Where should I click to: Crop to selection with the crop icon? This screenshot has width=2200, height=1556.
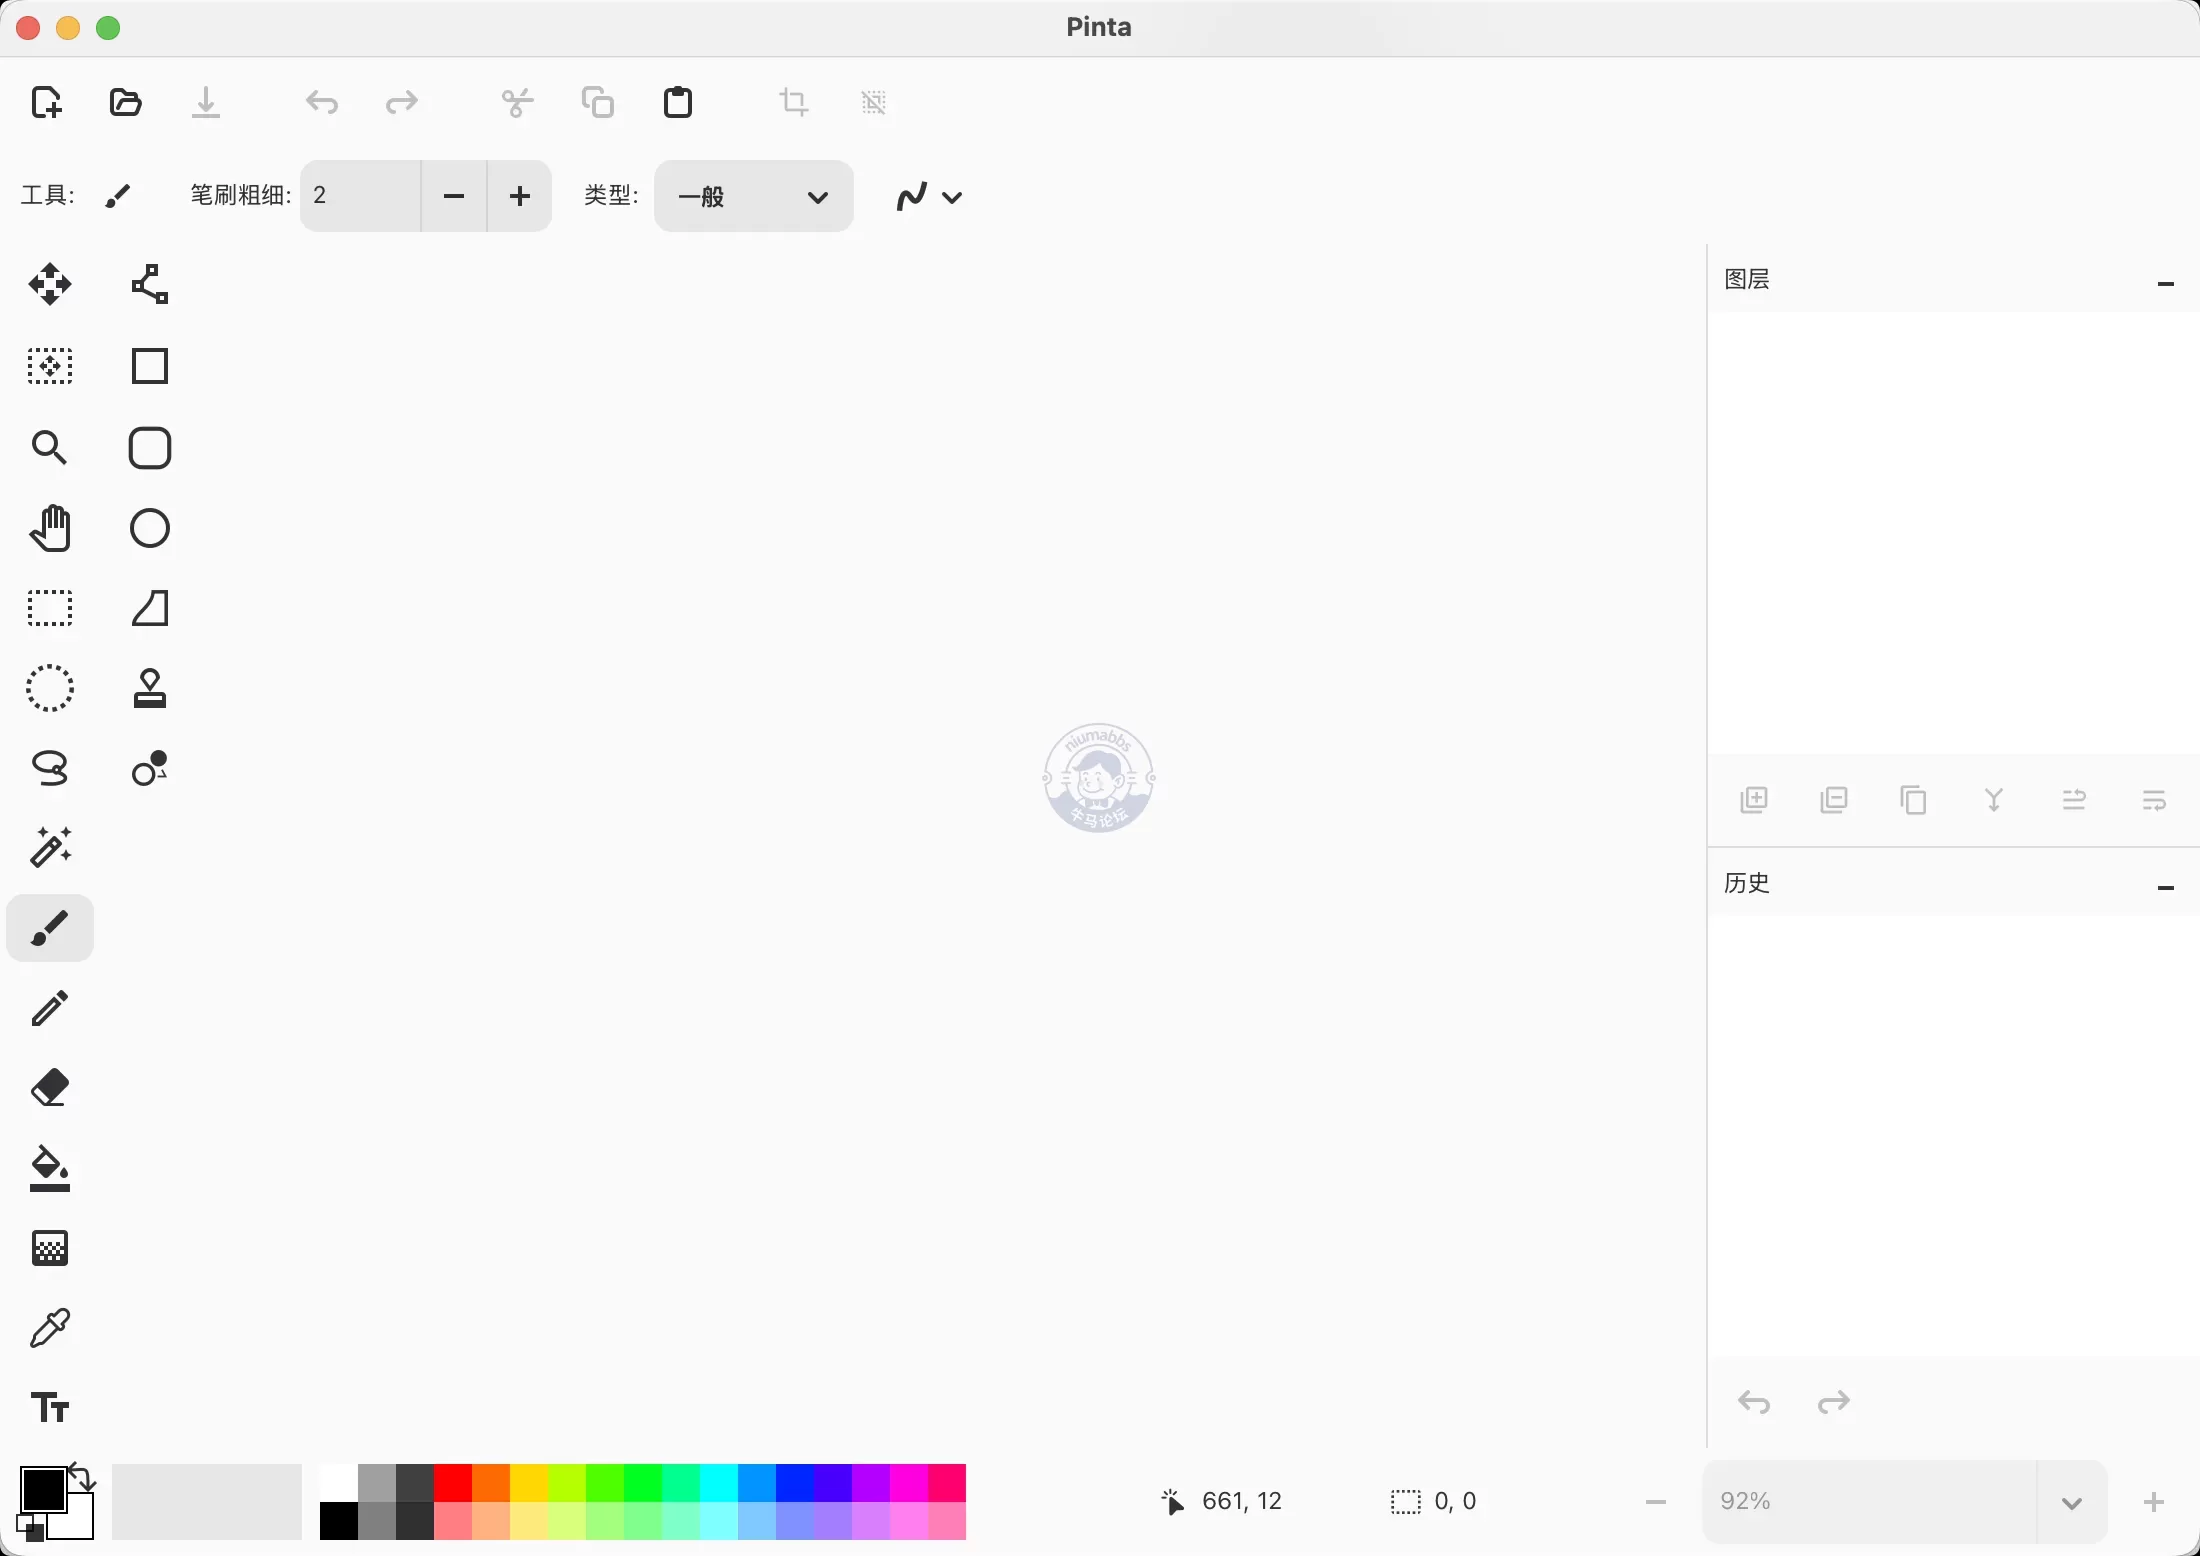[x=794, y=103]
